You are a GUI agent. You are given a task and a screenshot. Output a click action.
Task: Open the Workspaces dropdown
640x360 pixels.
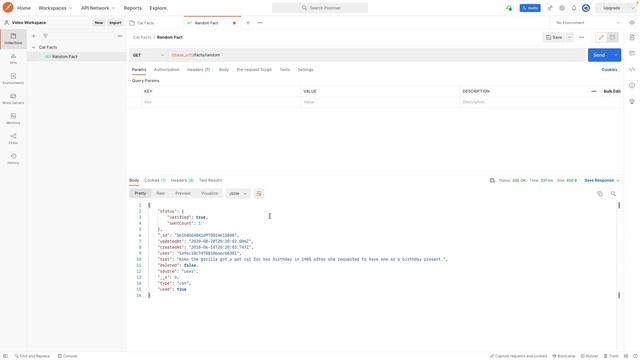(55, 8)
